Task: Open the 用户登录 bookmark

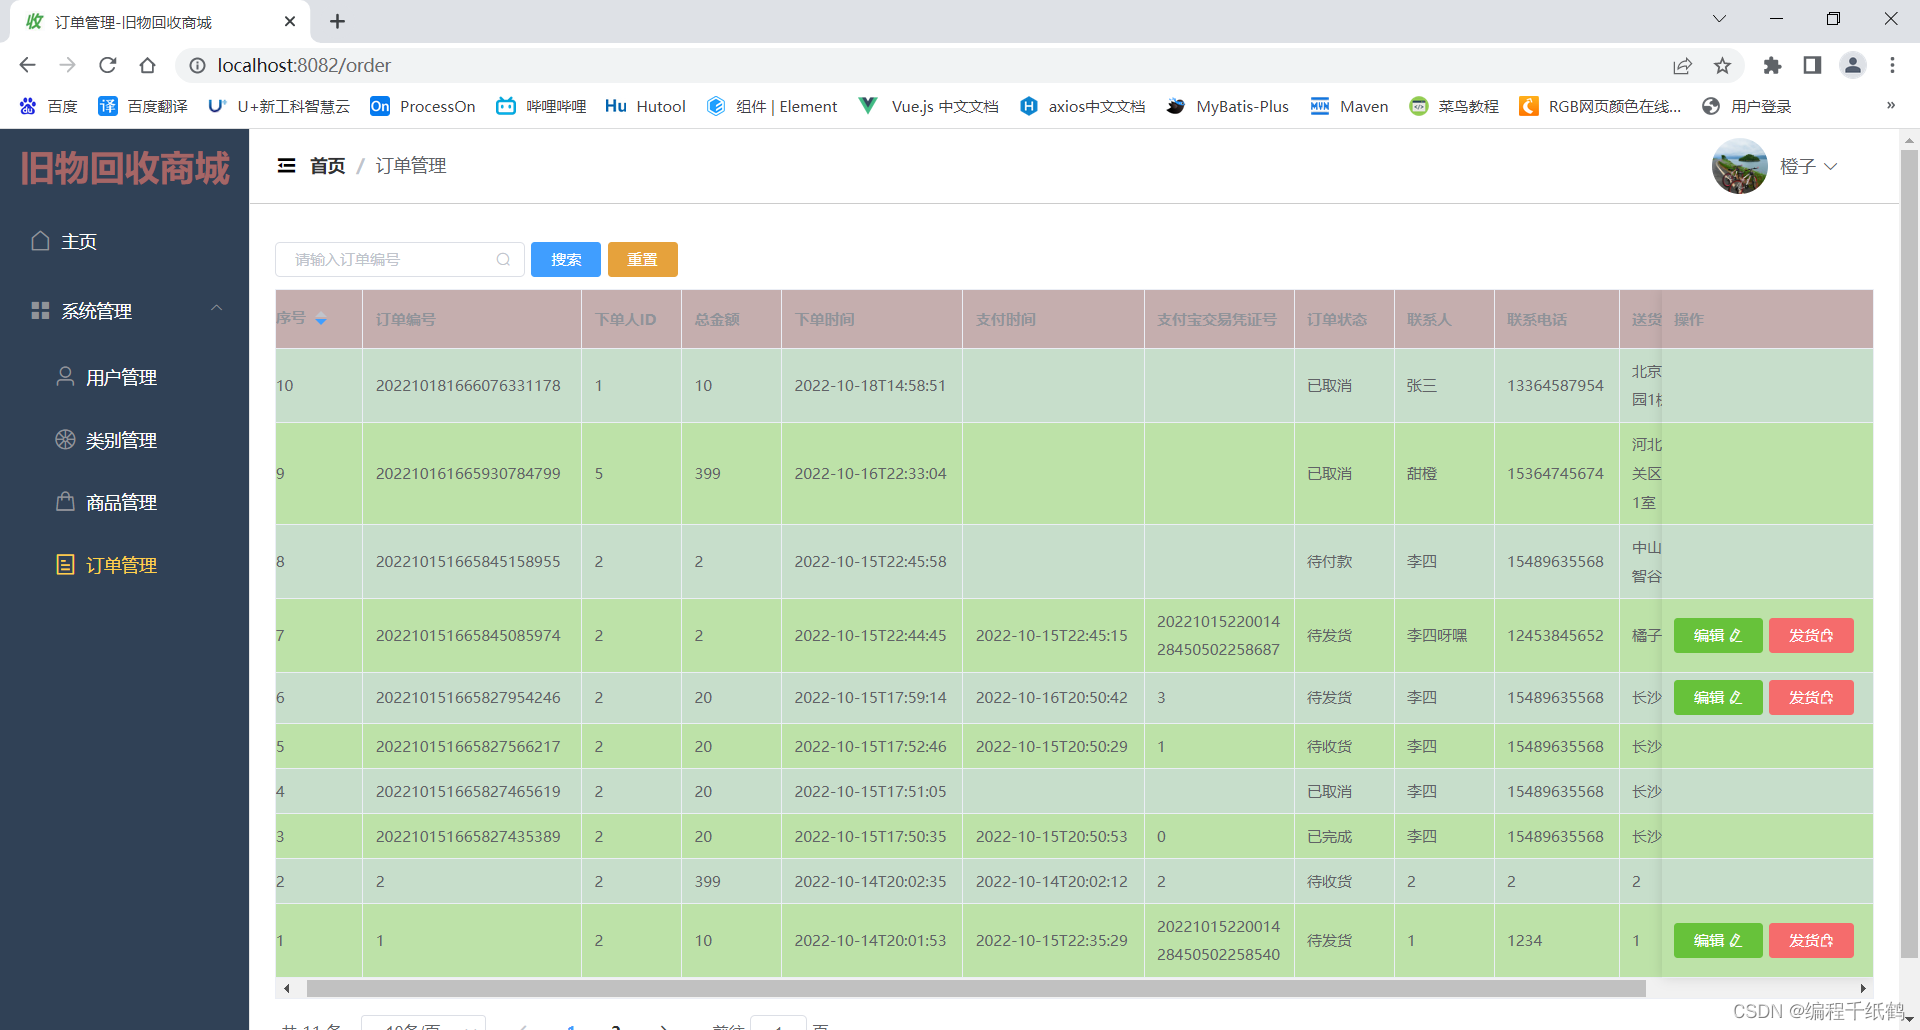Action: 1746,106
